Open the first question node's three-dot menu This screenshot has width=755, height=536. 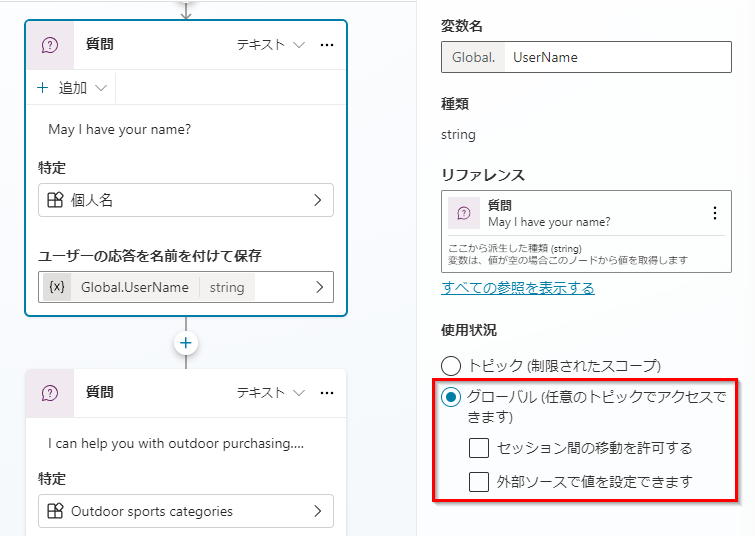[327, 45]
